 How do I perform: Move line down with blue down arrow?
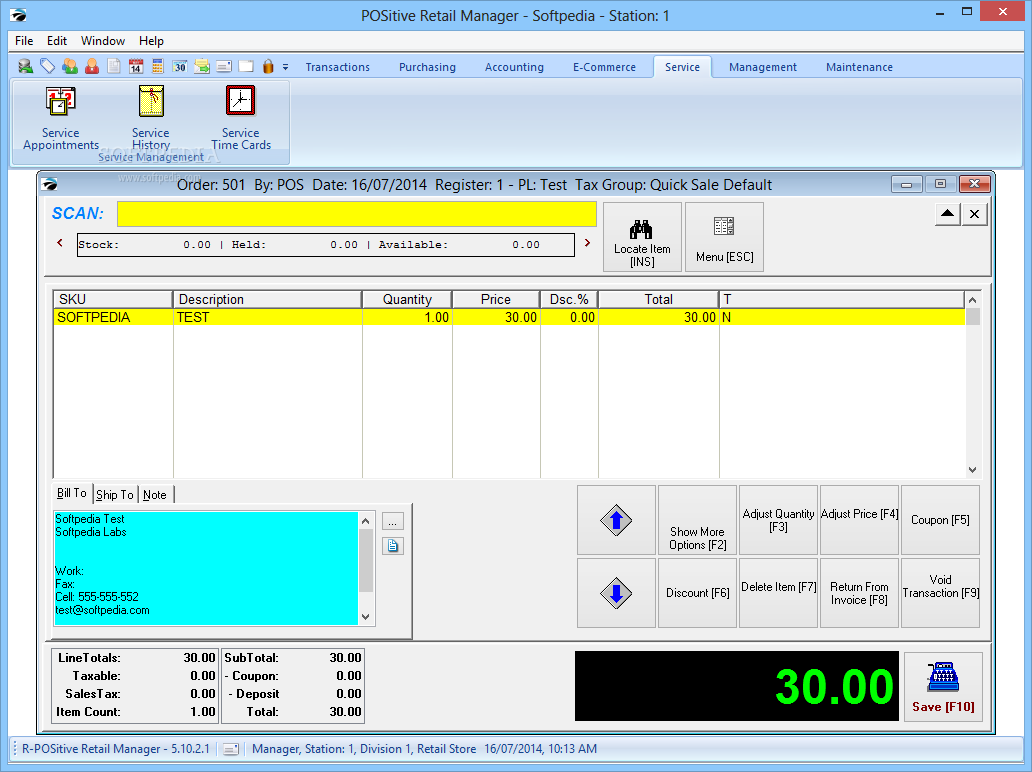coord(617,593)
